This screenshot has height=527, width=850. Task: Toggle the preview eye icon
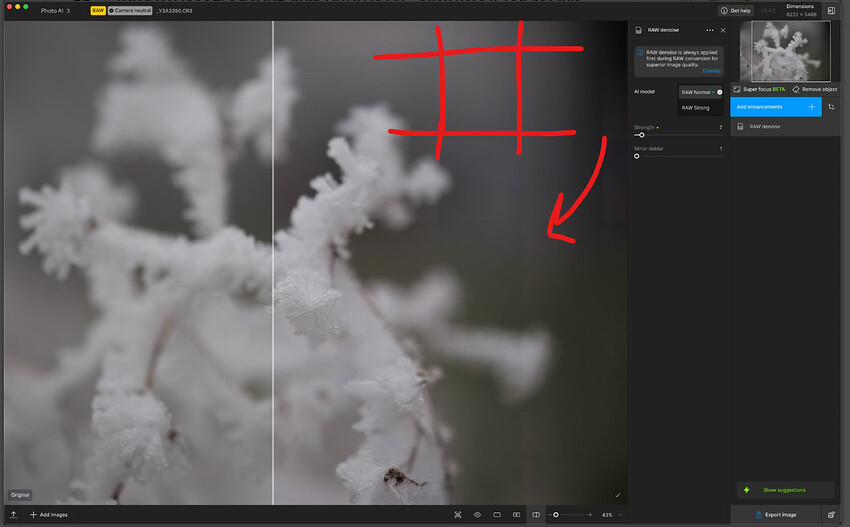click(x=477, y=515)
